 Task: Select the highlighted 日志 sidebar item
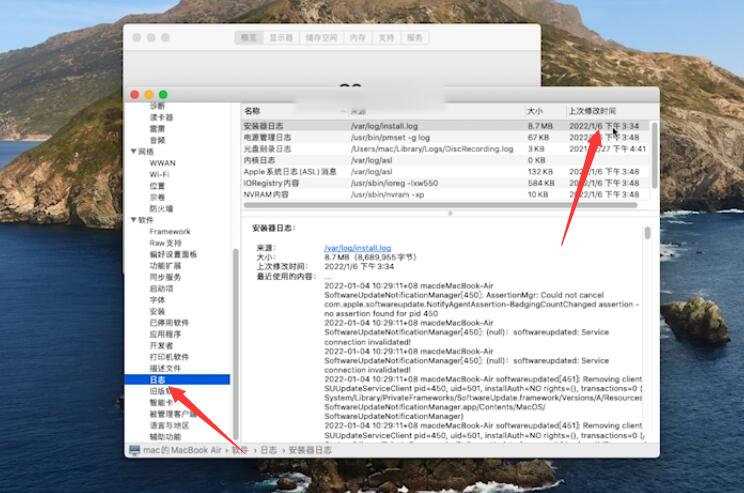coord(177,380)
